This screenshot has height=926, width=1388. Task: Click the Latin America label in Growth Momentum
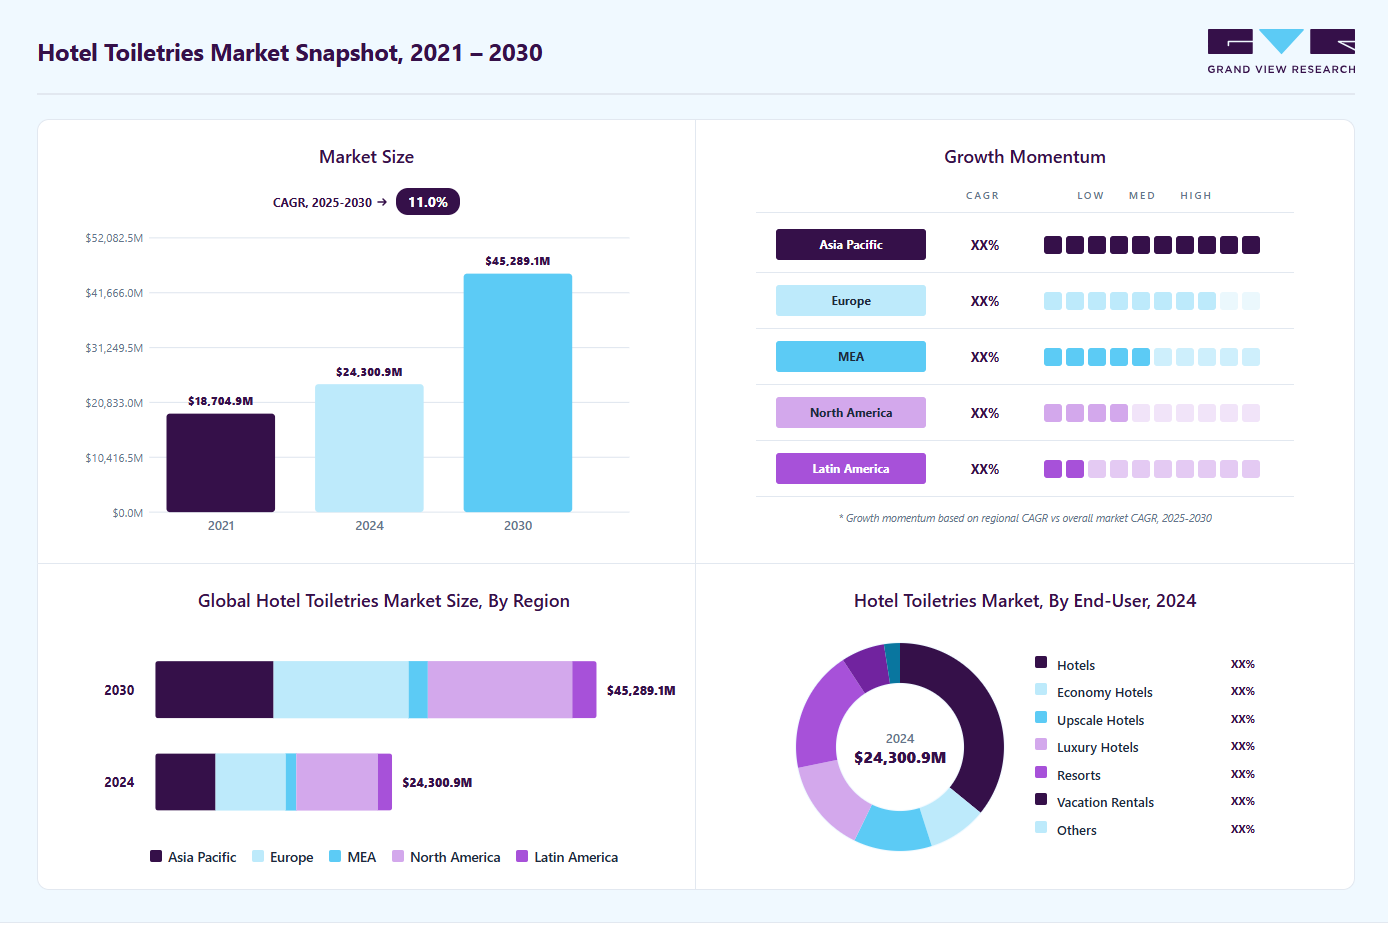click(x=851, y=469)
